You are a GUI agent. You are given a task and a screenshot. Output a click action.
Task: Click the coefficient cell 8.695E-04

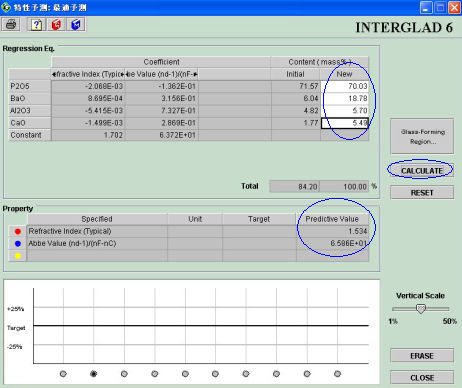tap(88, 99)
